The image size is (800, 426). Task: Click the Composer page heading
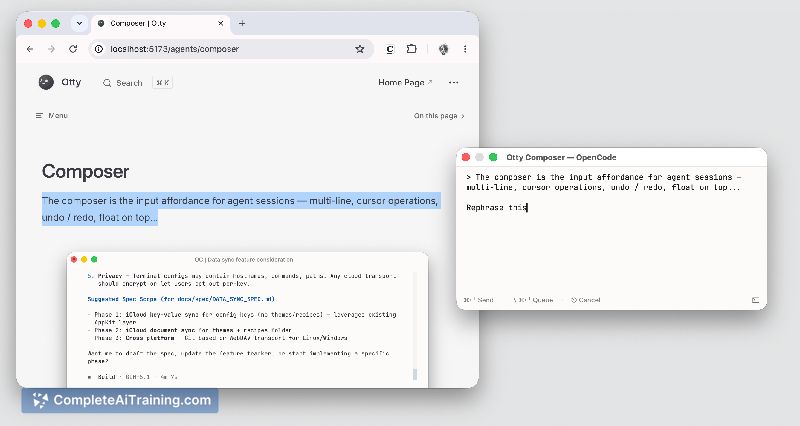coord(85,171)
